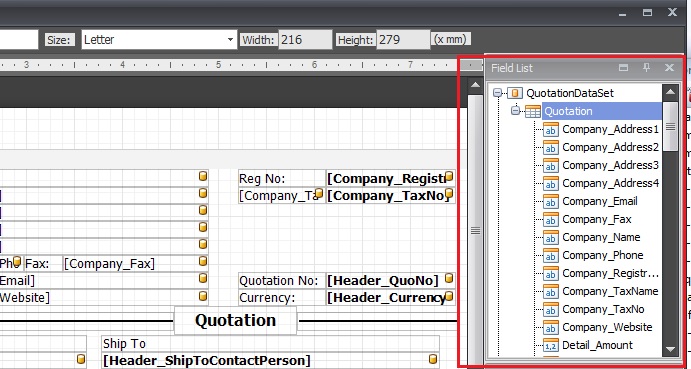Click the Field List scrollbar thumb
The height and width of the screenshot is (369, 691).
click(x=670, y=127)
